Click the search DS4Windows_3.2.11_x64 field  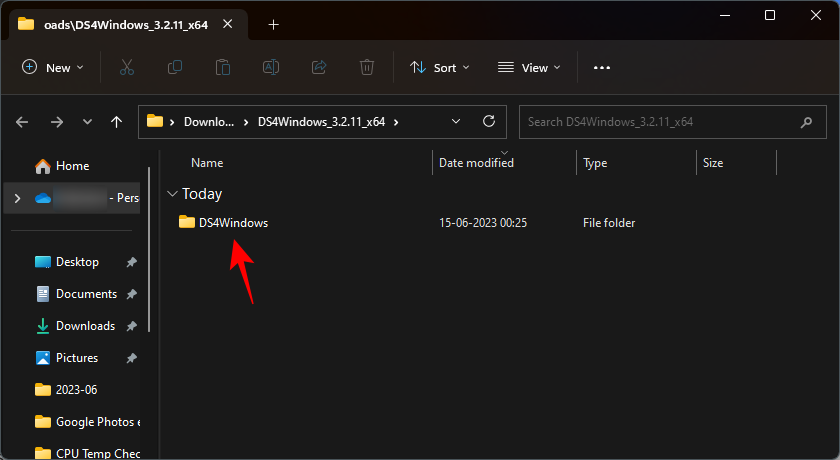click(672, 122)
